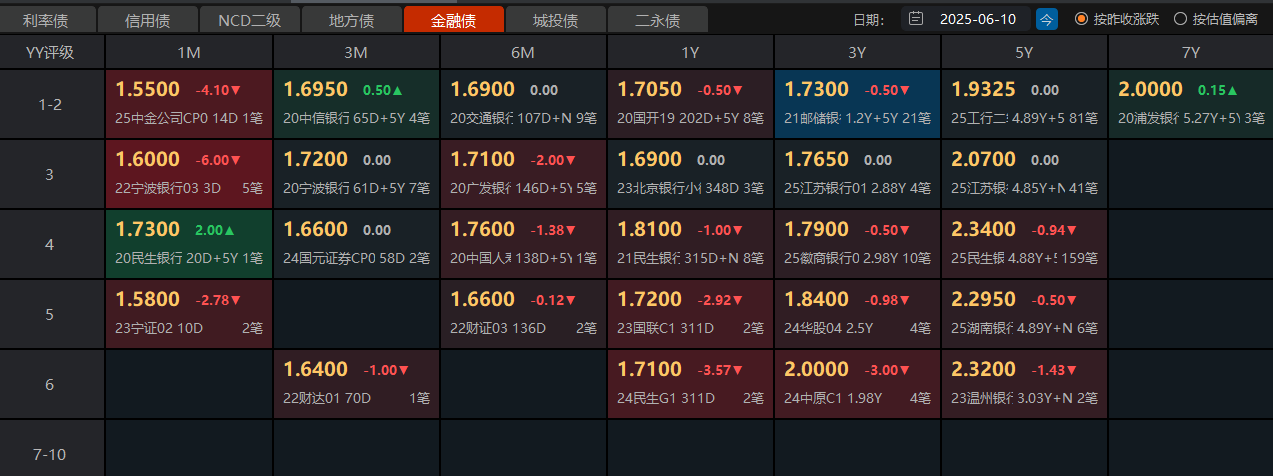
Task: Open the 22财达01 70D cell
Action: (x=356, y=384)
